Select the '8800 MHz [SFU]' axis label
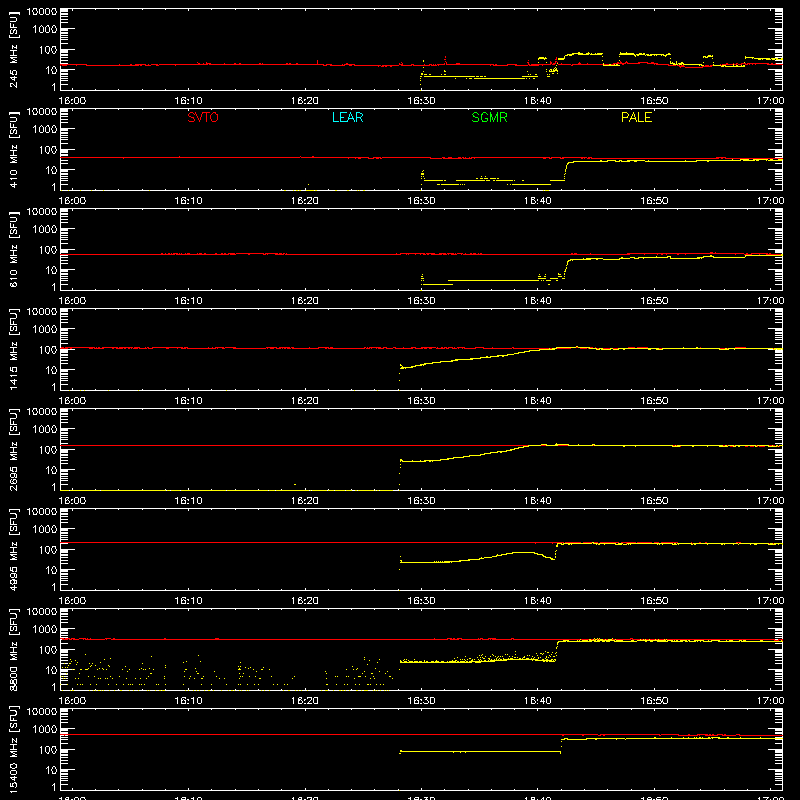Screen dimensions: 800x800 coord(13,649)
